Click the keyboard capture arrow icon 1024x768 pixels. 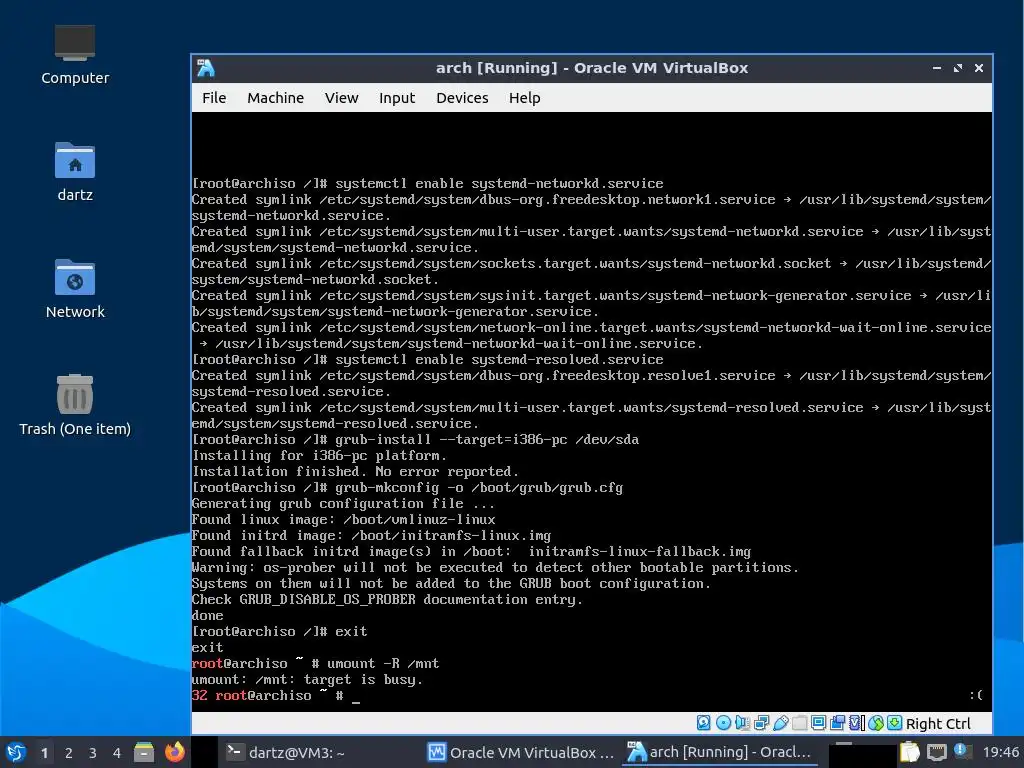pos(895,722)
